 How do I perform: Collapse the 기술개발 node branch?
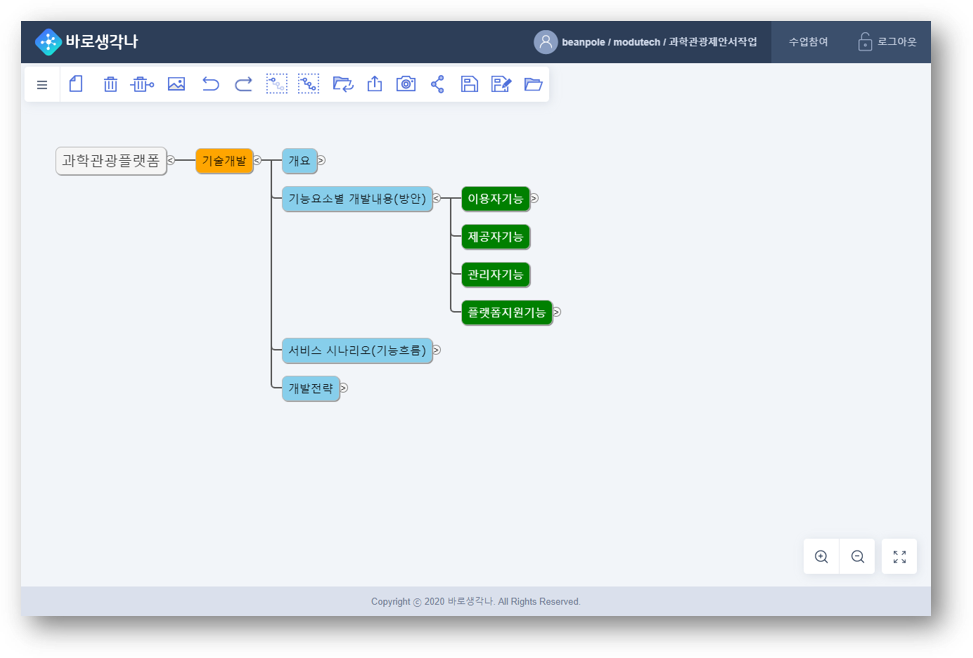pyautogui.click(x=257, y=160)
